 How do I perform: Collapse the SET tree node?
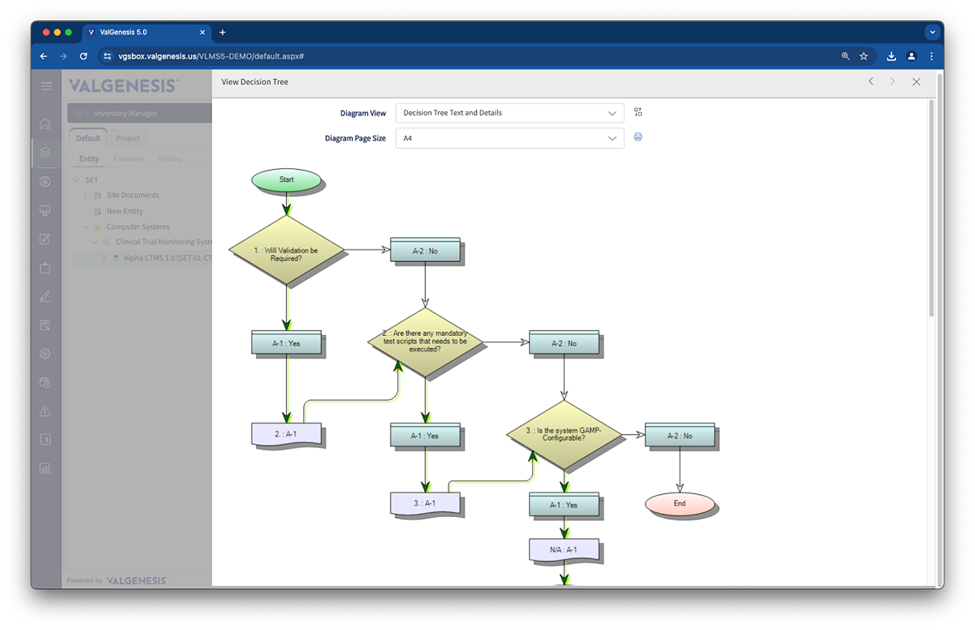tap(75, 180)
